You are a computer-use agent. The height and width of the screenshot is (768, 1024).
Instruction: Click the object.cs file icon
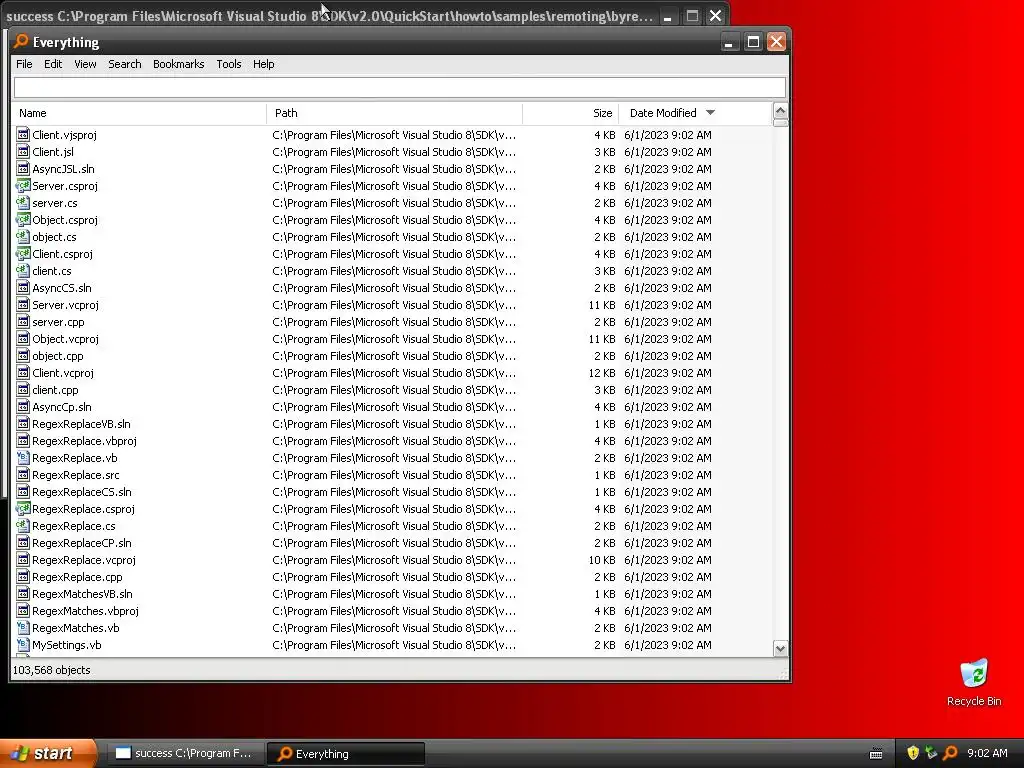[23, 236]
